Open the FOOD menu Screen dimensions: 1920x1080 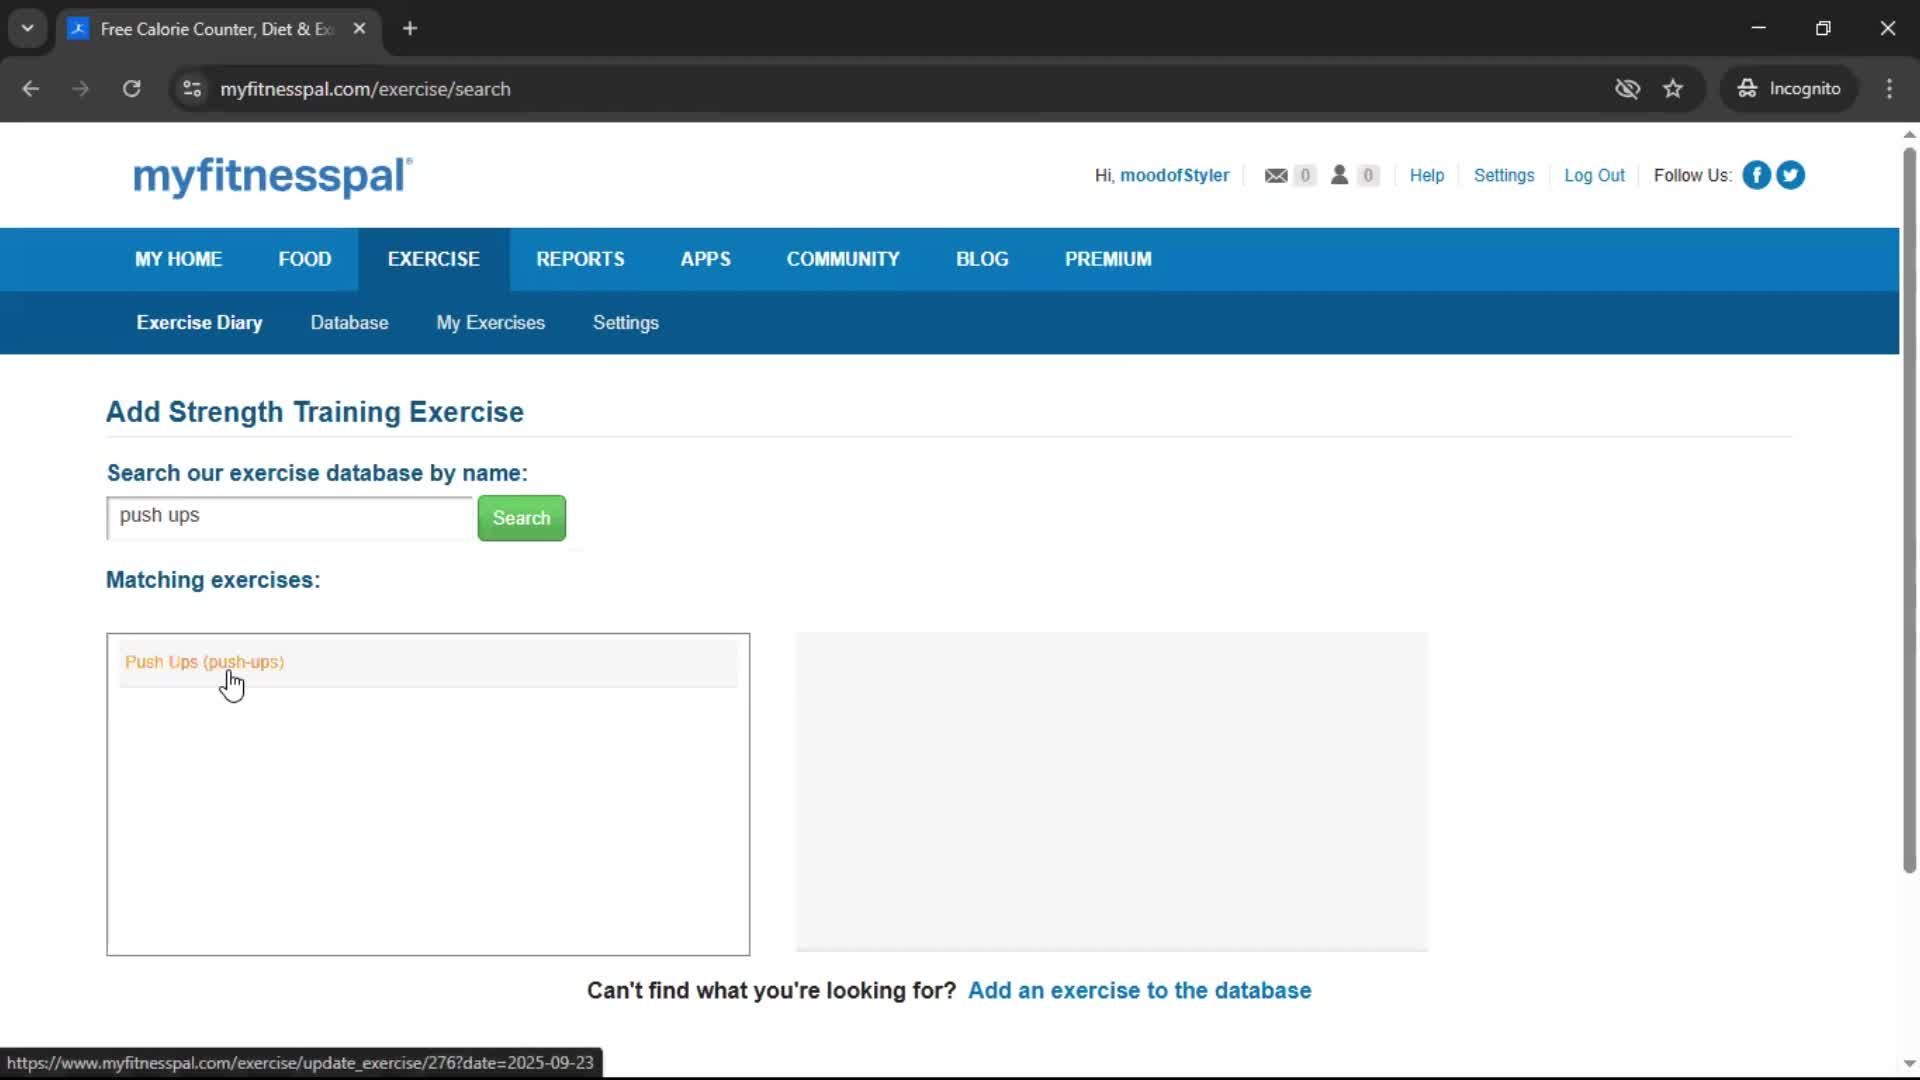[x=304, y=259]
